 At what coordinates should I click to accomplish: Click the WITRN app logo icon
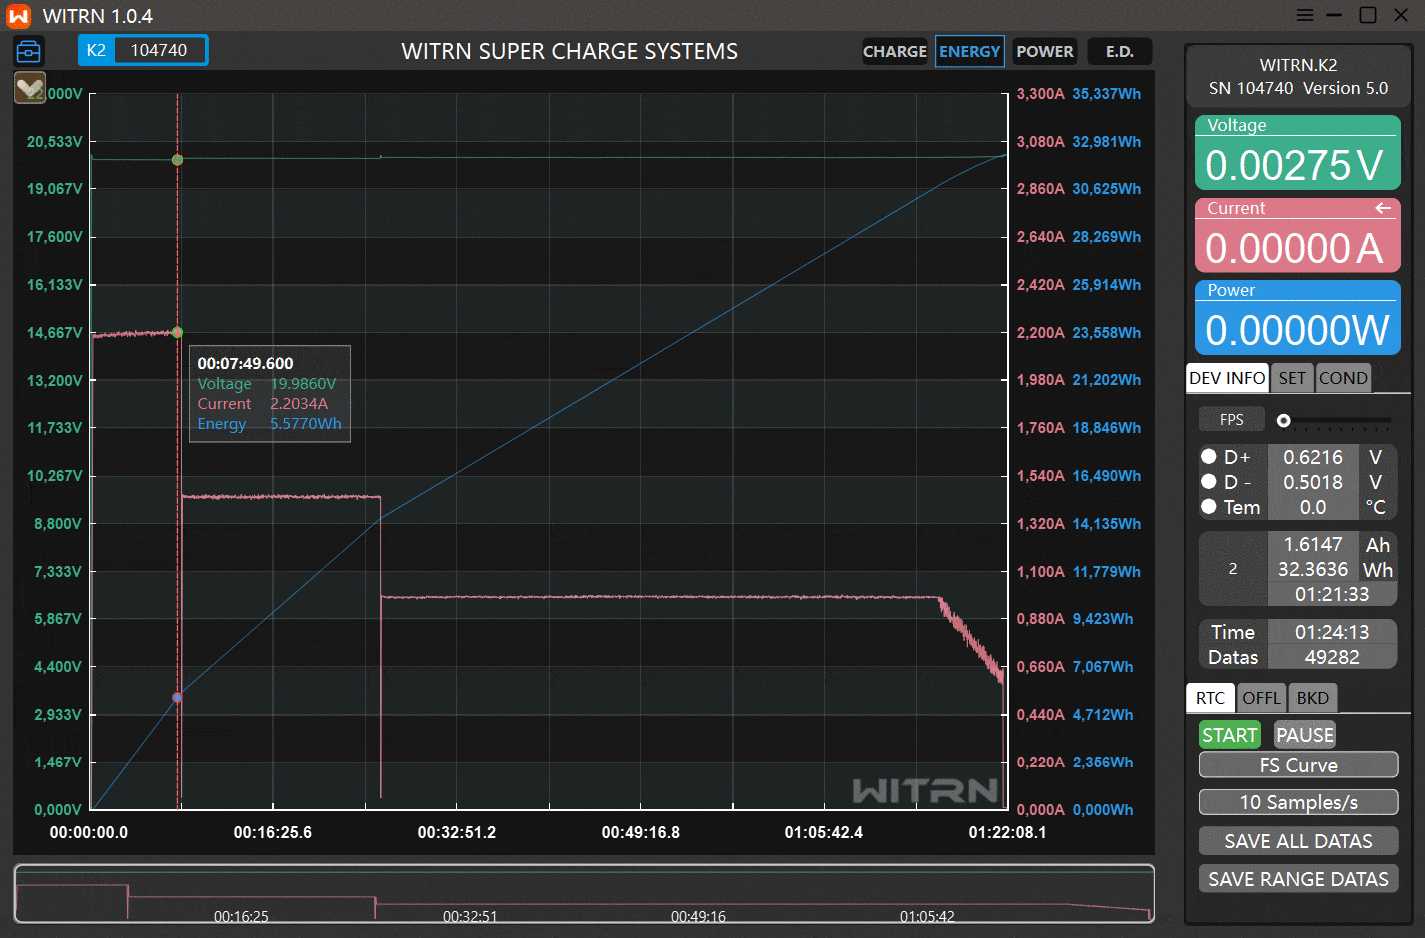(x=18, y=16)
